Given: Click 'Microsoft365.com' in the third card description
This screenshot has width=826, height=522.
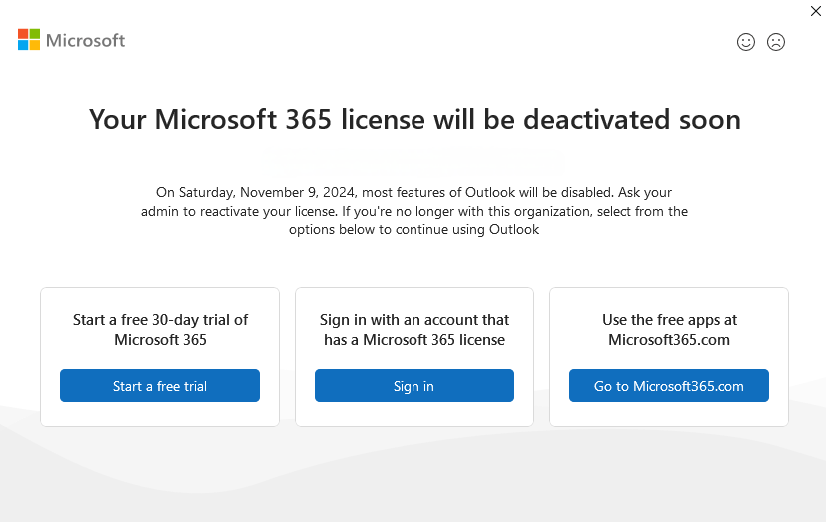Looking at the screenshot, I should 669,340.
